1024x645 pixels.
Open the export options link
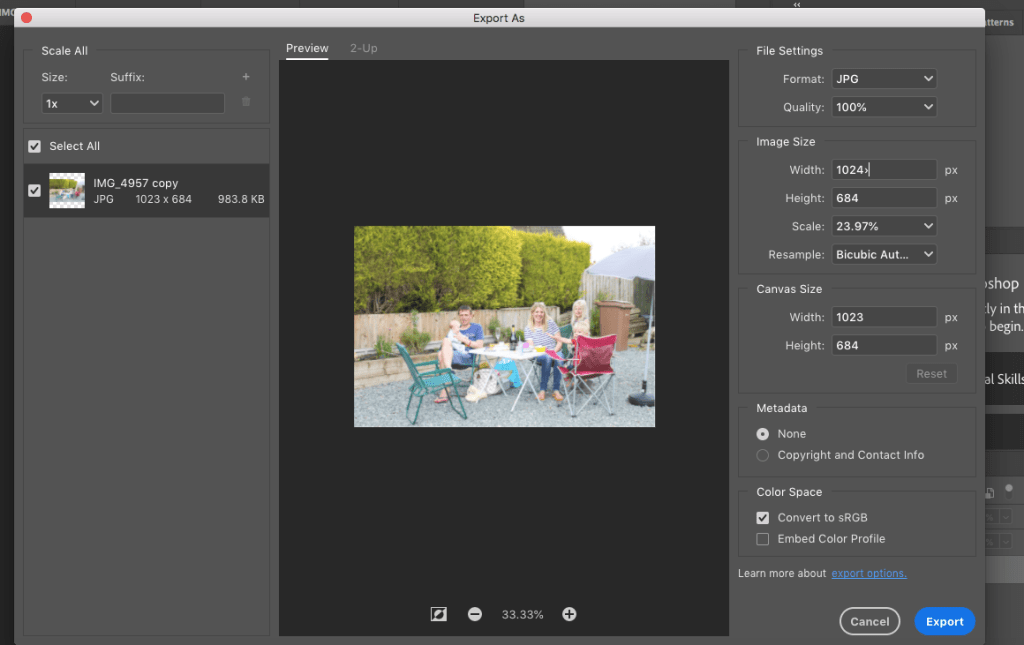click(869, 573)
